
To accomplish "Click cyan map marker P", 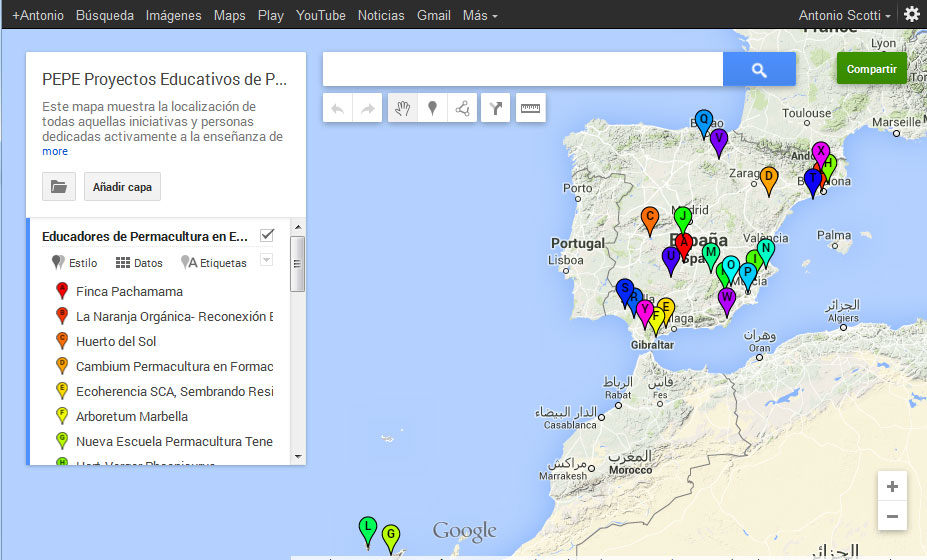I will pyautogui.click(x=748, y=276).
